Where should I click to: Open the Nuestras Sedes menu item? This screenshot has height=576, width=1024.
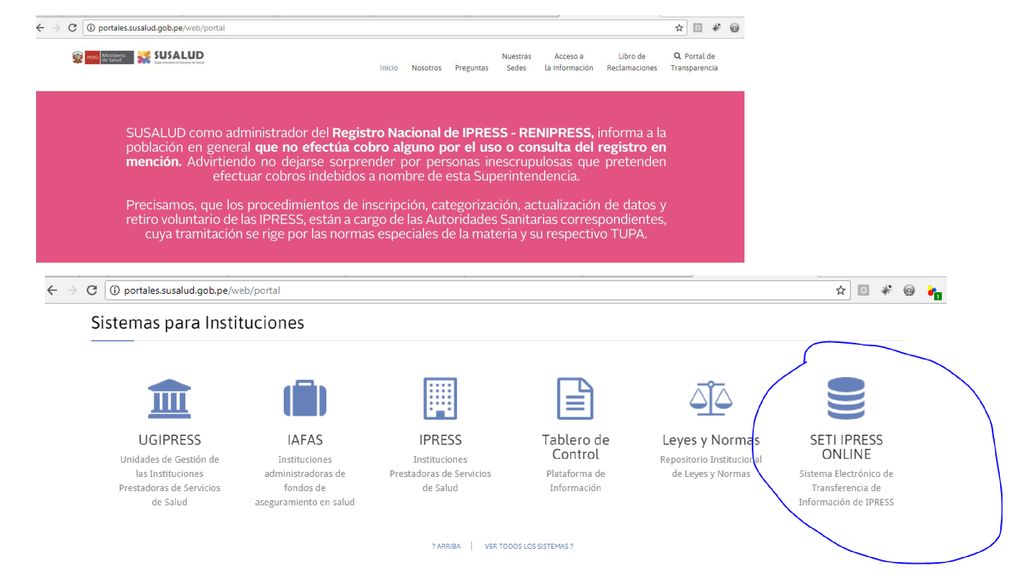pyautogui.click(x=517, y=62)
